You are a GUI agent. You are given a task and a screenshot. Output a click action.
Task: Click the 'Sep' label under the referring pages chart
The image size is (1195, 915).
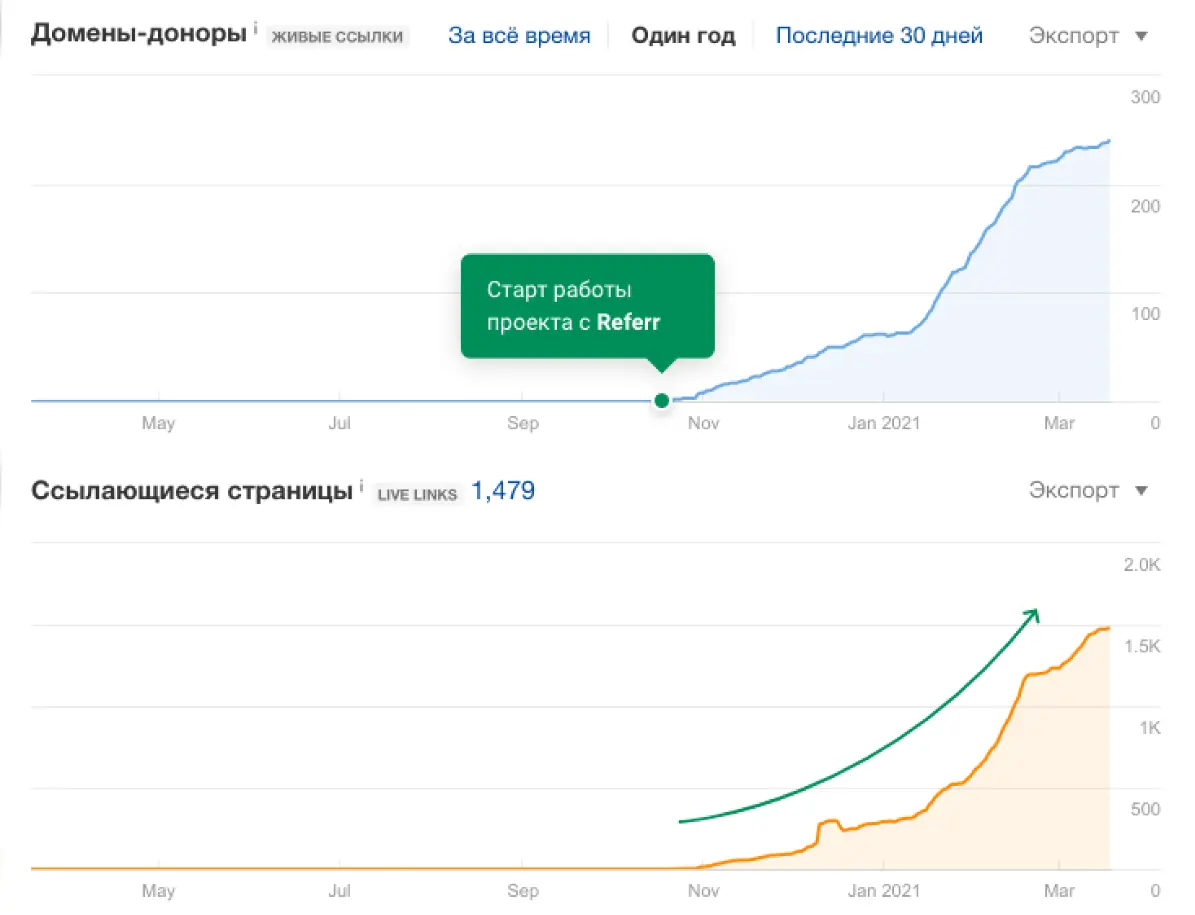[523, 891]
